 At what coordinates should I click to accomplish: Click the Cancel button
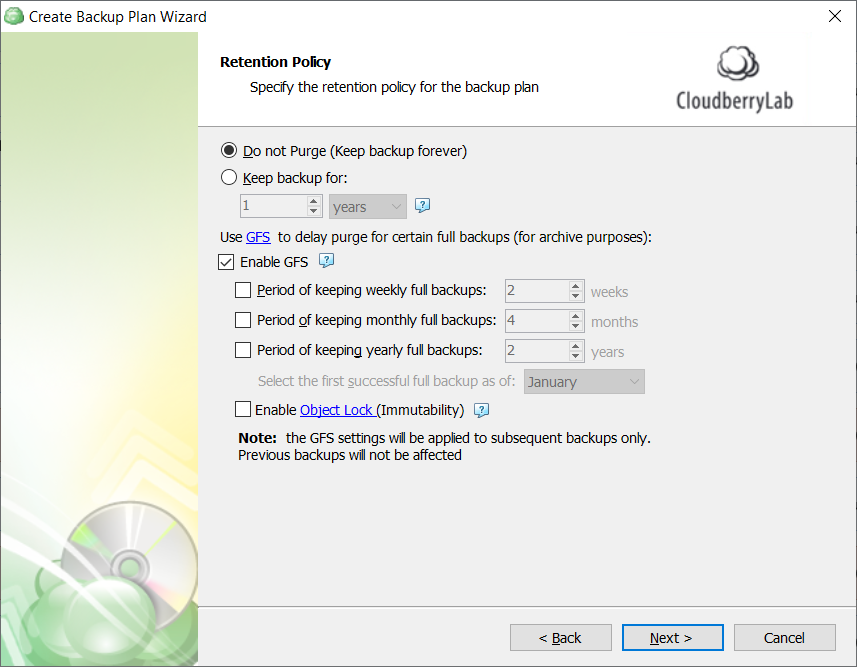pos(784,637)
